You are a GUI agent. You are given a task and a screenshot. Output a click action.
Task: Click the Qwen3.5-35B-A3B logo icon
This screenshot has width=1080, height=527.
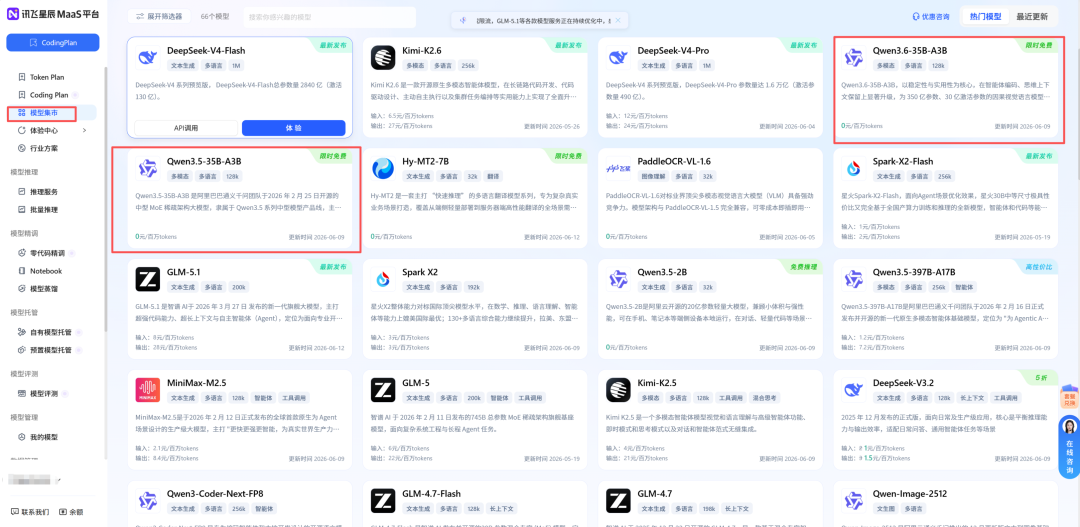coord(147,169)
